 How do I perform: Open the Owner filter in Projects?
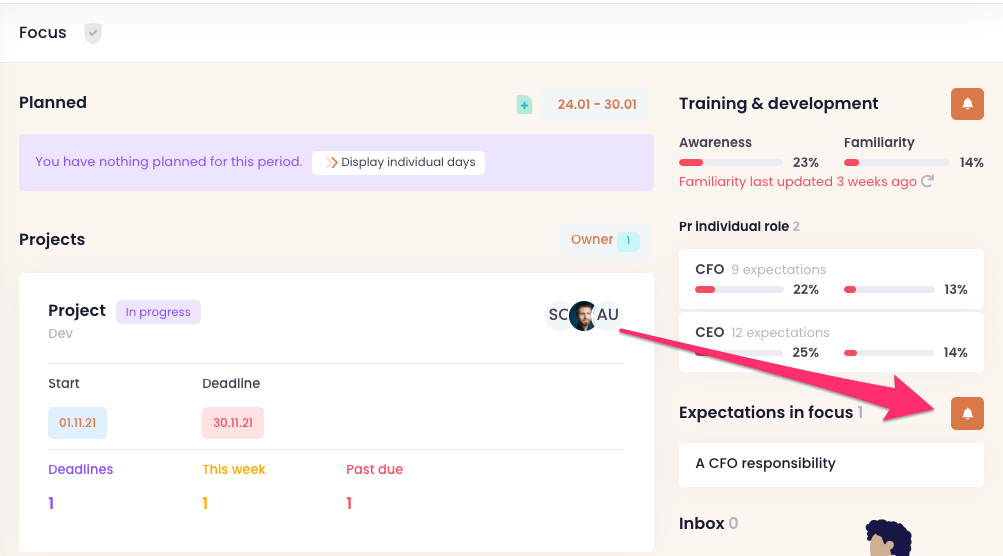coord(604,240)
